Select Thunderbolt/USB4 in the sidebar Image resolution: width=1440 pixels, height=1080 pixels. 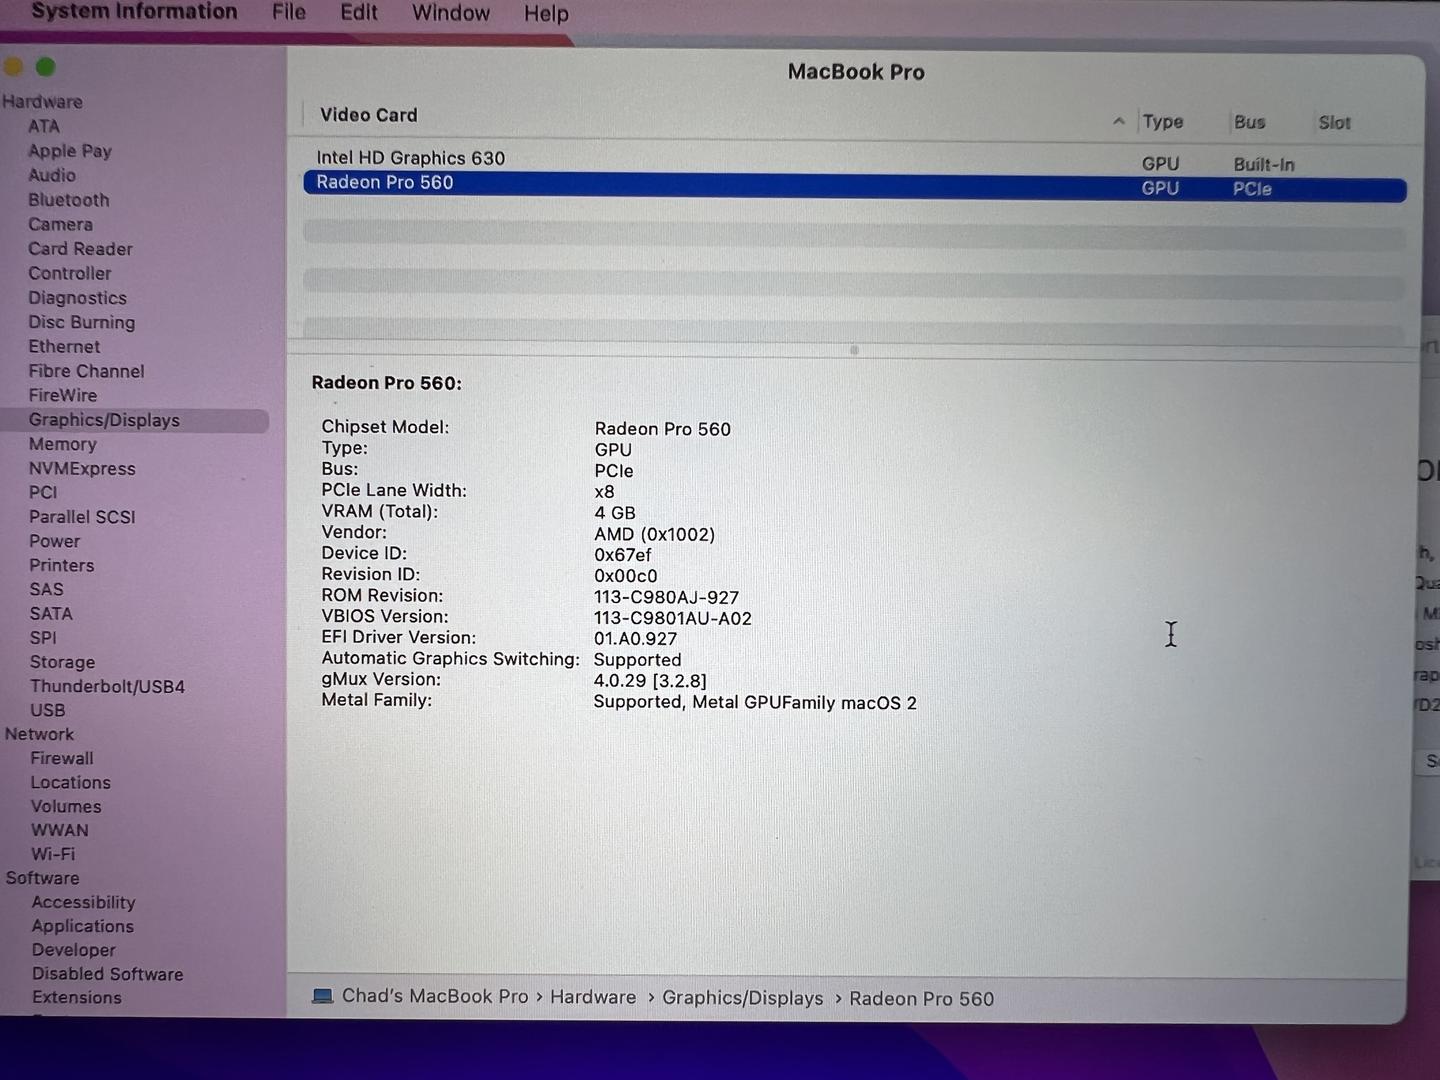click(x=107, y=686)
